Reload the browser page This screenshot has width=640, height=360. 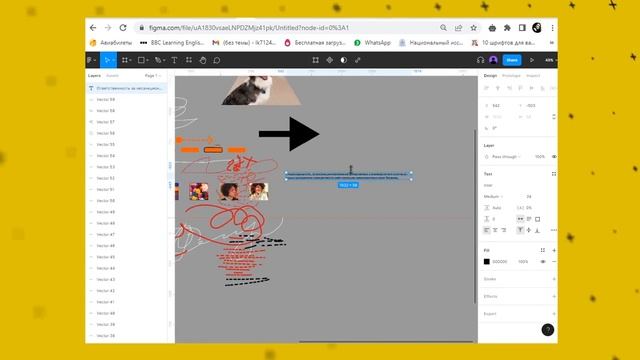(x=123, y=28)
